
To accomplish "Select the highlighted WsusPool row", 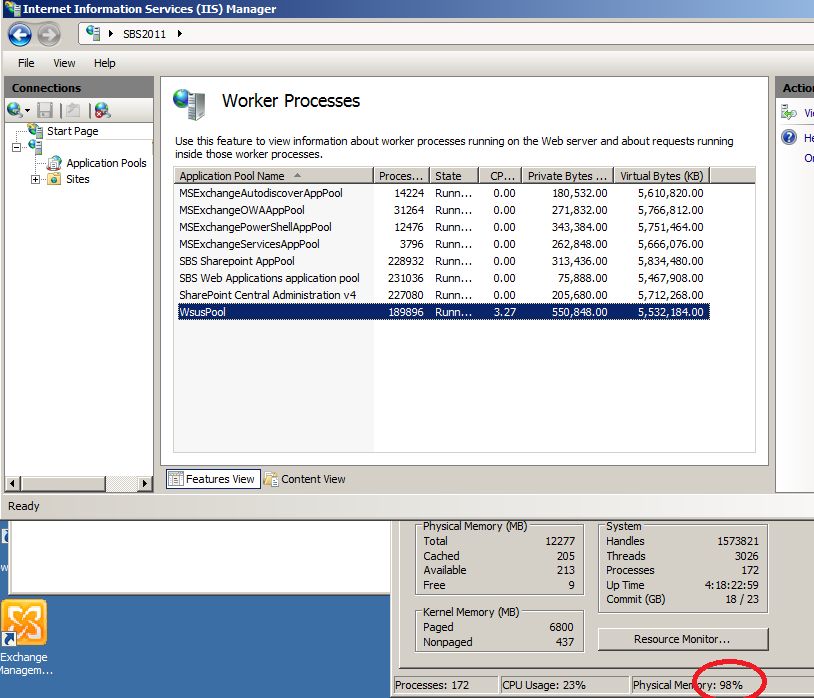I will point(444,312).
